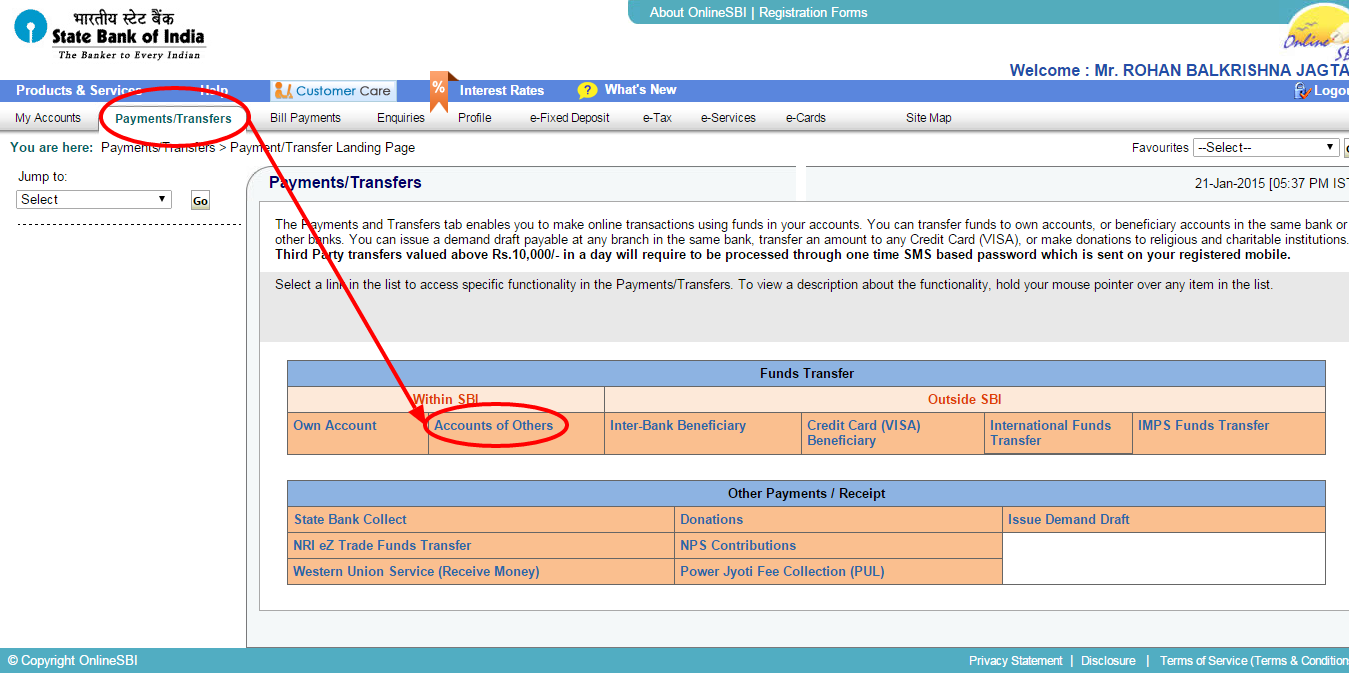Open the NPS Contributions link
This screenshot has height=688, width=1349.
pos(738,545)
